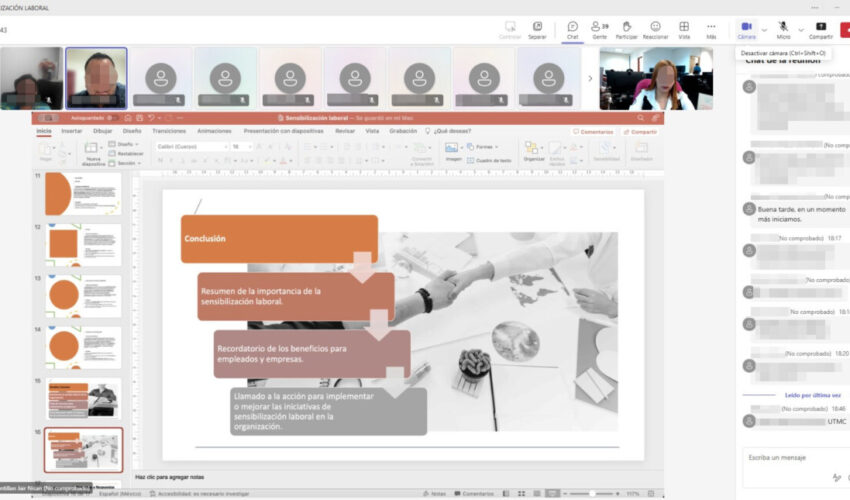Viewport: 850px width, 500px height.
Task: Select slide 11 thumbnail
Action: pyautogui.click(x=83, y=194)
